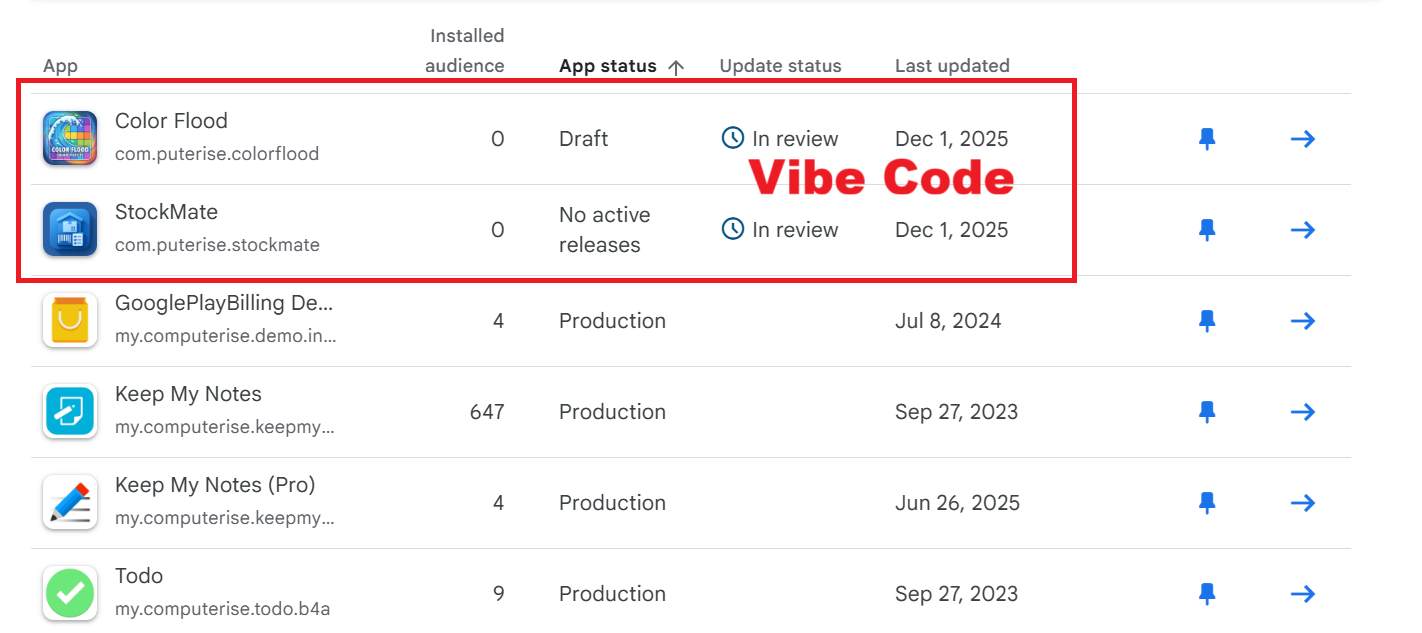This screenshot has height=633, width=1422.
Task: Click the Installed audience column header
Action: [465, 51]
